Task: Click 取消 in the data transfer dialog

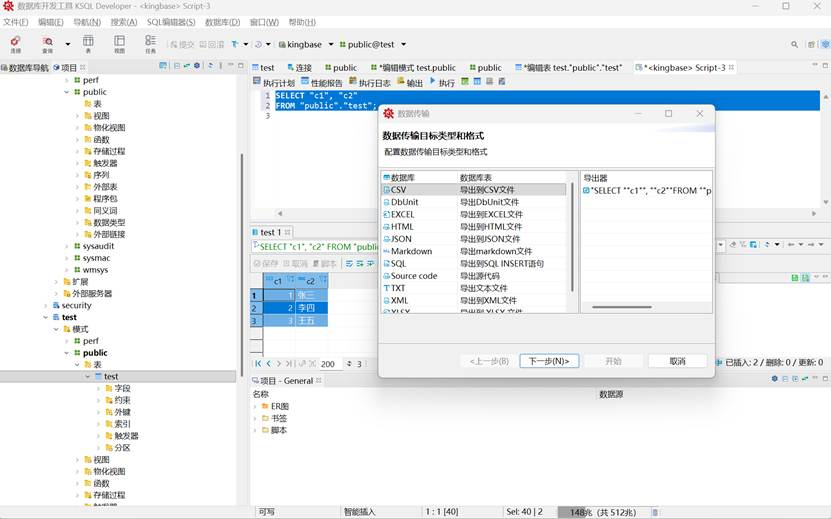Action: pos(677,361)
